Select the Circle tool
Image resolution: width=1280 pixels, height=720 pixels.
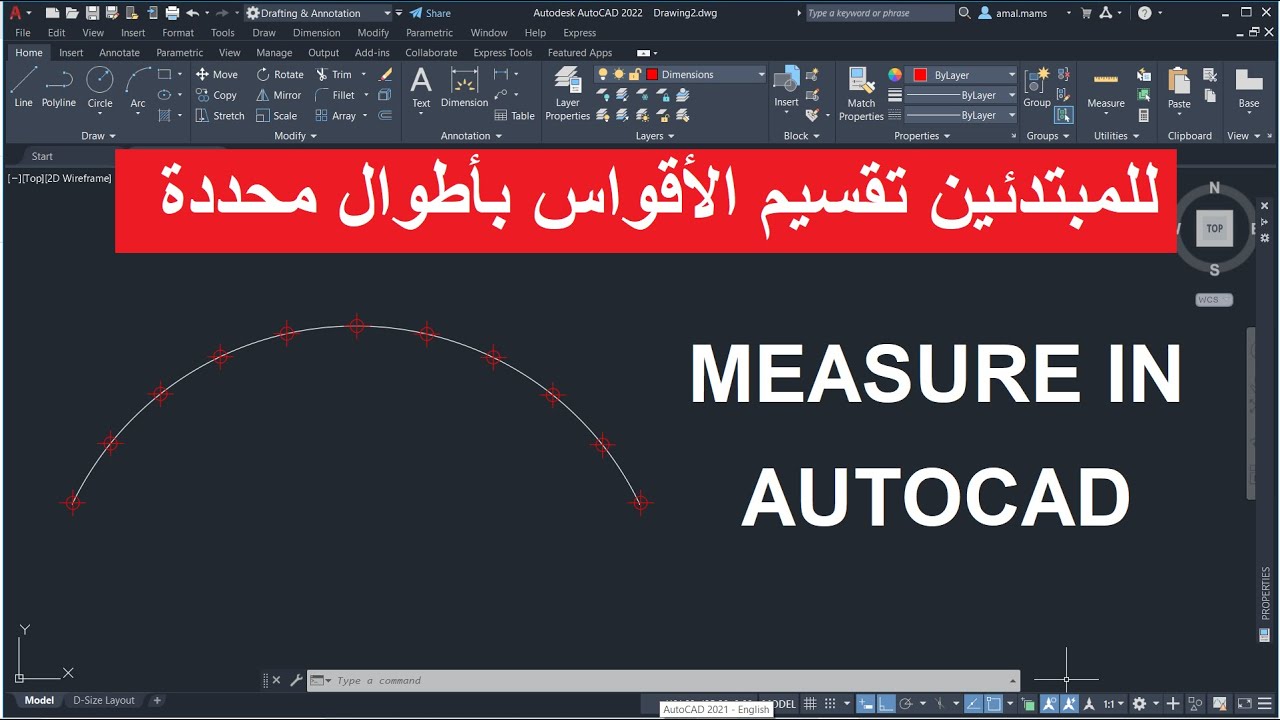click(x=100, y=88)
